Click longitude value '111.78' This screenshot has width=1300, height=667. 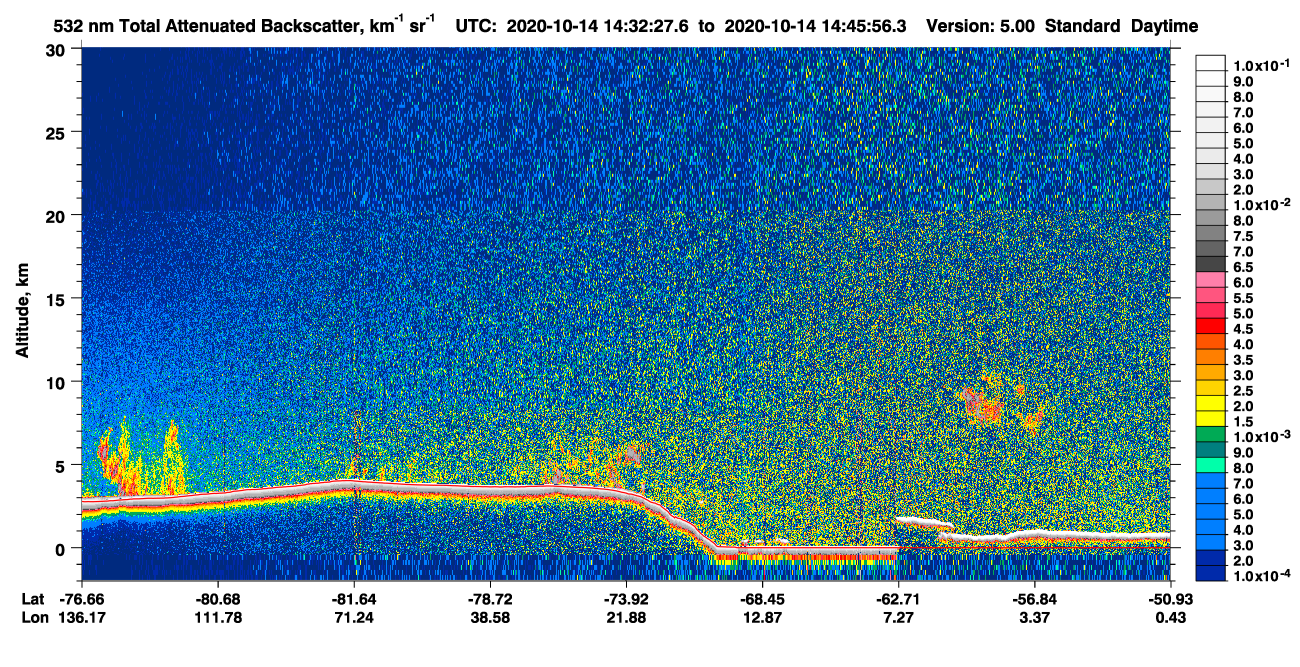pyautogui.click(x=218, y=617)
